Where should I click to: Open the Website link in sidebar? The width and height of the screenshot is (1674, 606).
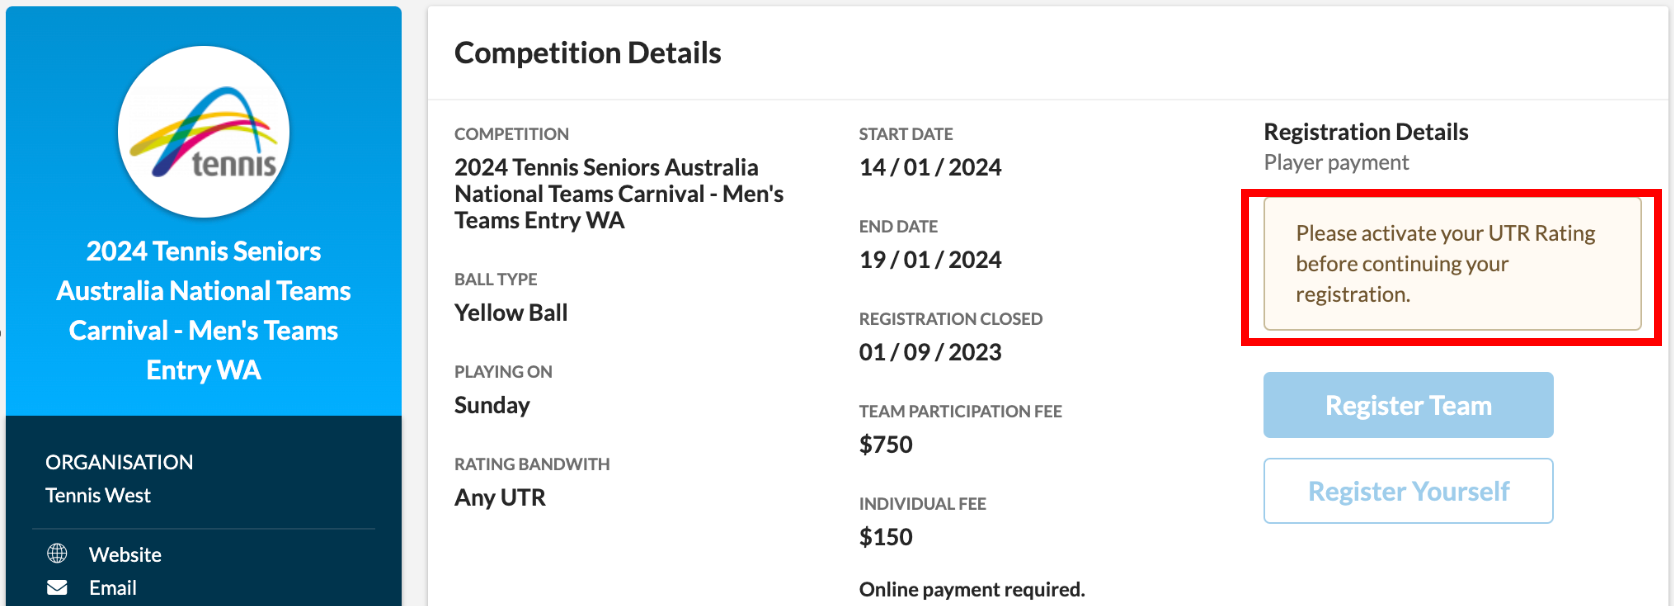125,554
